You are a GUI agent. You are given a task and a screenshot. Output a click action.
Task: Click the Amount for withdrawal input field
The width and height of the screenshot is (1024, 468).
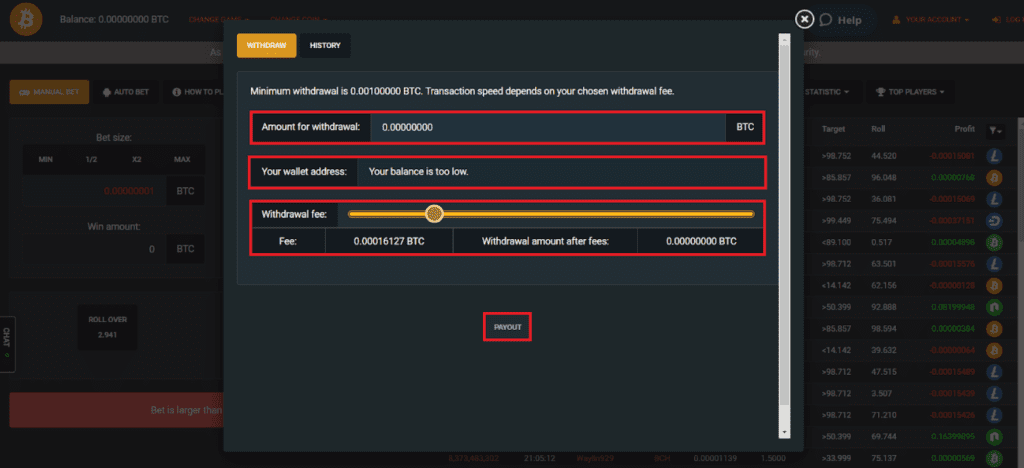[548, 127]
